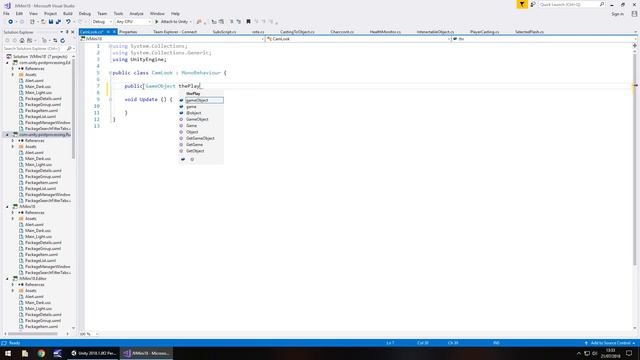Screen dimensions: 640x360
Task: Open the CamLook class navigation dropdown
Action: tap(358, 39)
